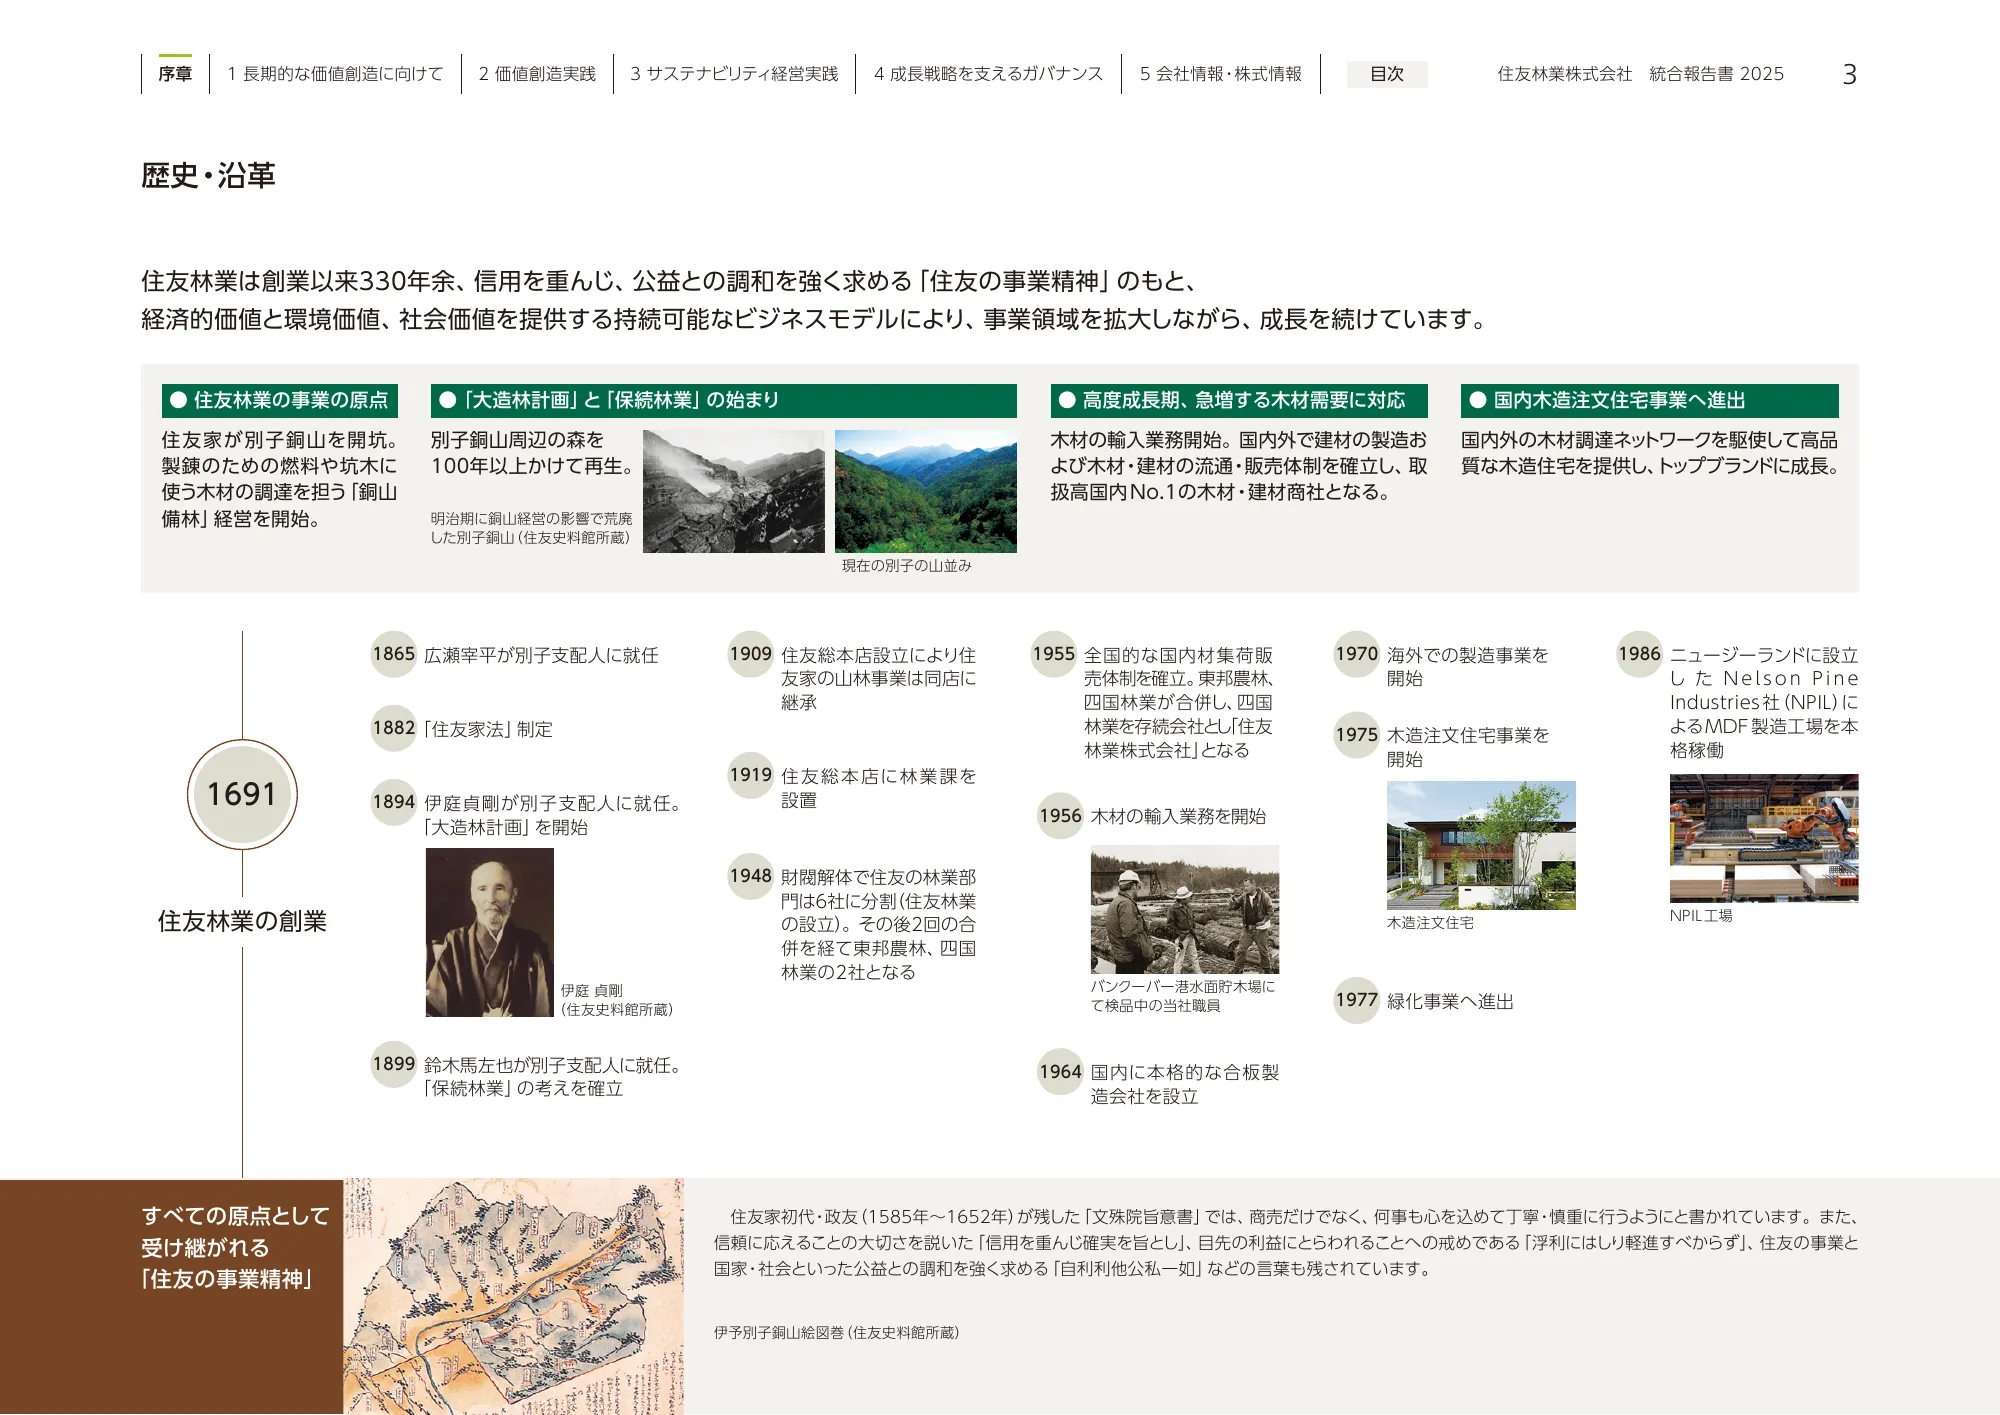Screen dimensions: 2000x1415
Task: Click the portrait photo of 伊庭貞剛
Action: click(x=489, y=932)
